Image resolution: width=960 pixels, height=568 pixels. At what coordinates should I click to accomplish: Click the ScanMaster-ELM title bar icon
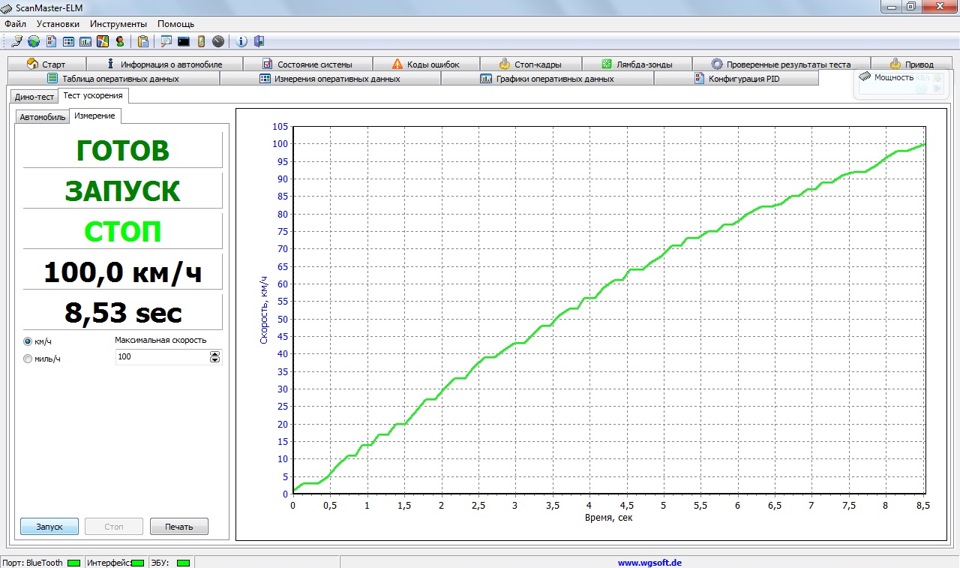click(7, 8)
